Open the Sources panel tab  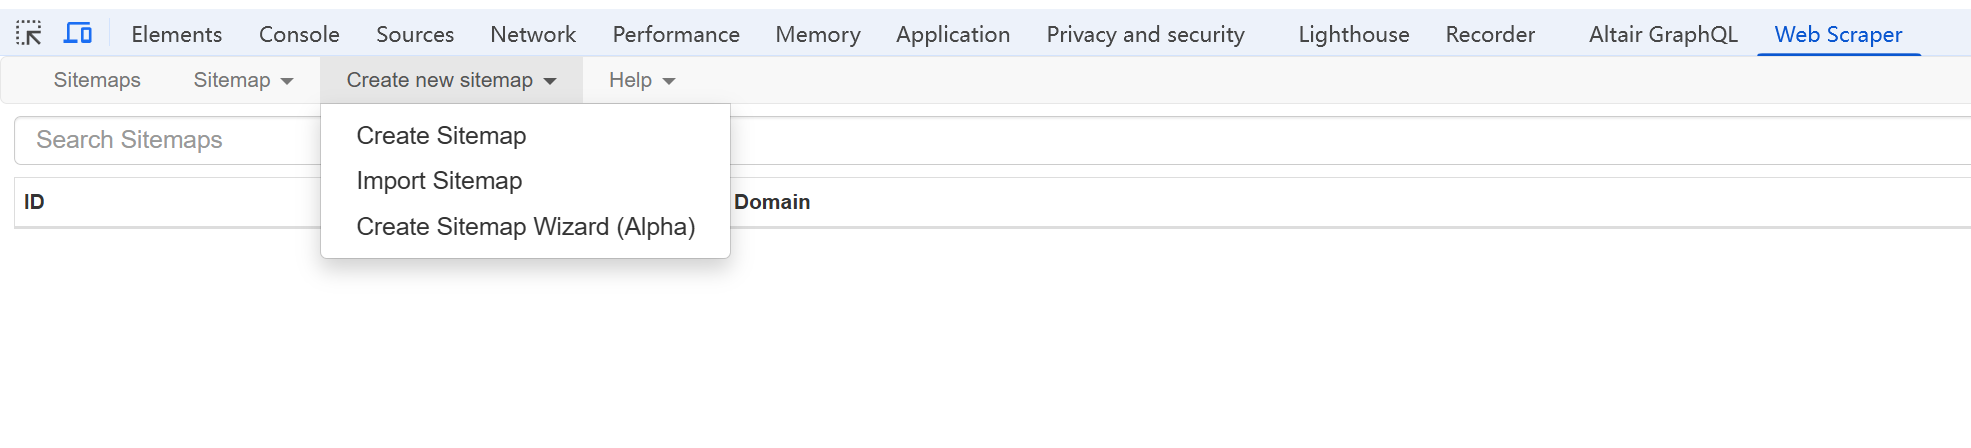pyautogui.click(x=415, y=34)
